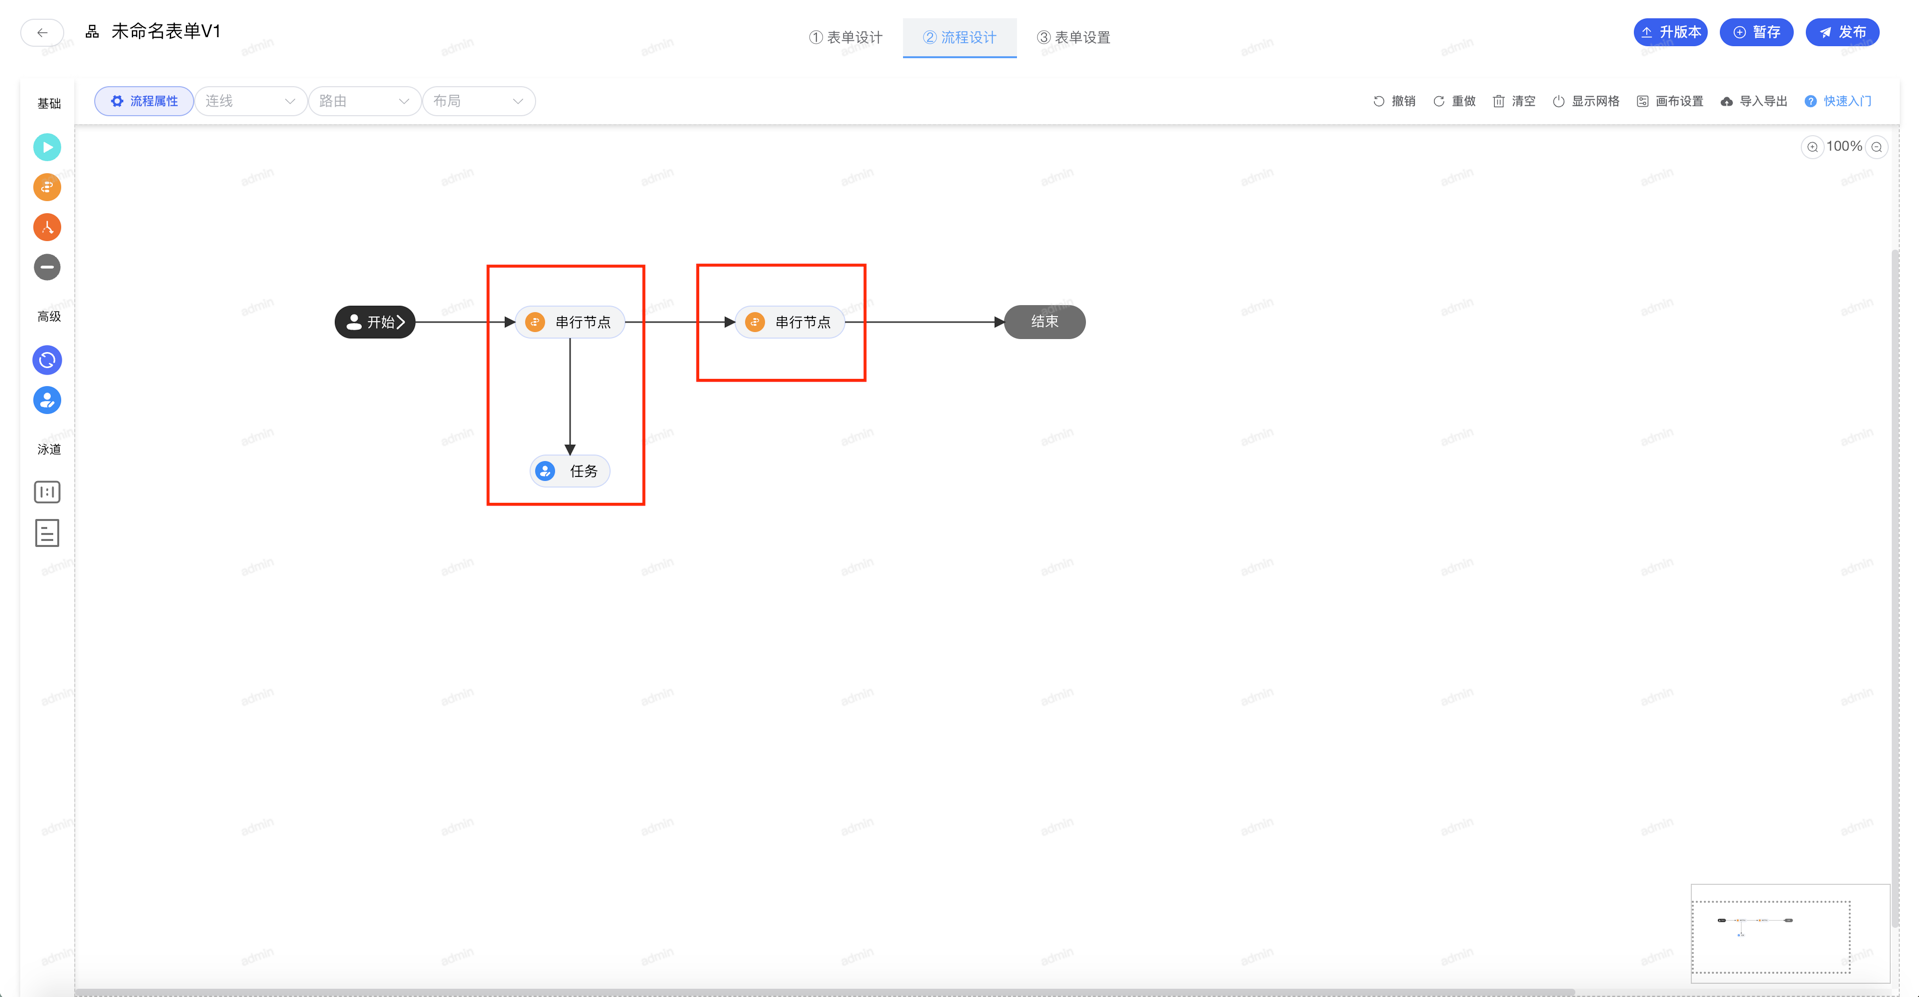The height and width of the screenshot is (997, 1919).
Task: Click the zoom in magnifier icon
Action: (1812, 147)
